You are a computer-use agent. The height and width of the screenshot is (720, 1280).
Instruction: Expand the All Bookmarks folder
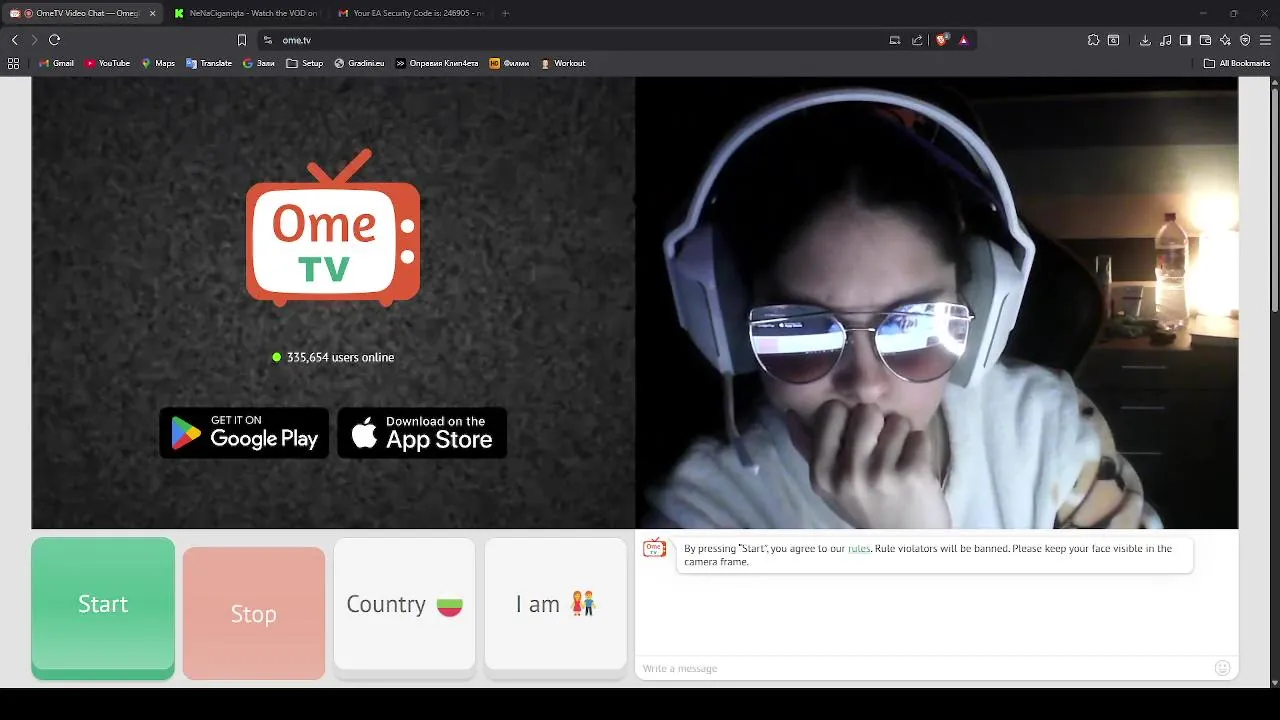click(x=1237, y=63)
